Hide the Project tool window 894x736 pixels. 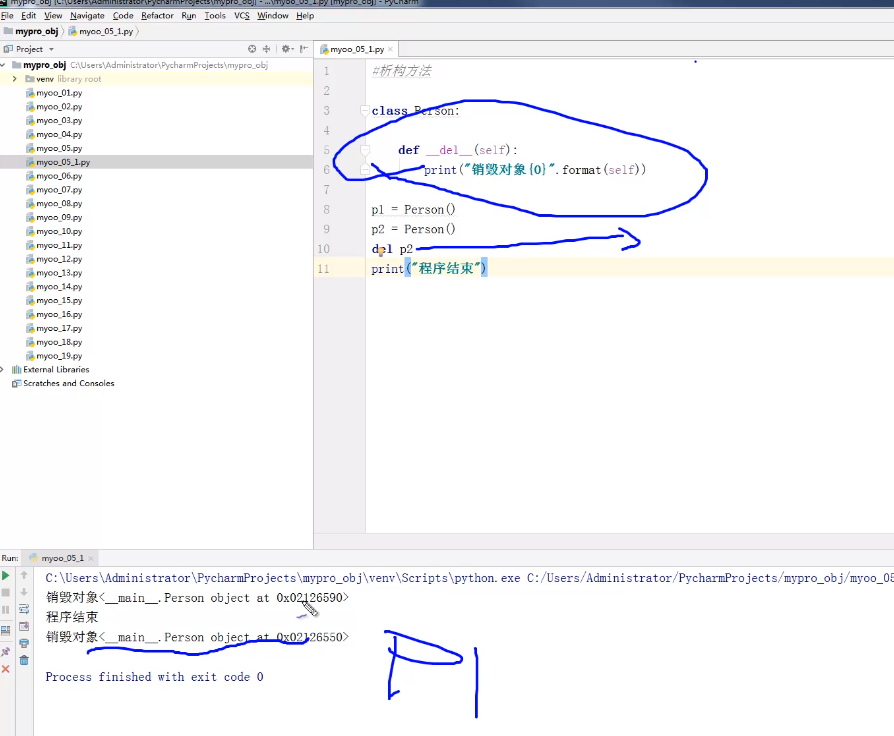[x=304, y=49]
